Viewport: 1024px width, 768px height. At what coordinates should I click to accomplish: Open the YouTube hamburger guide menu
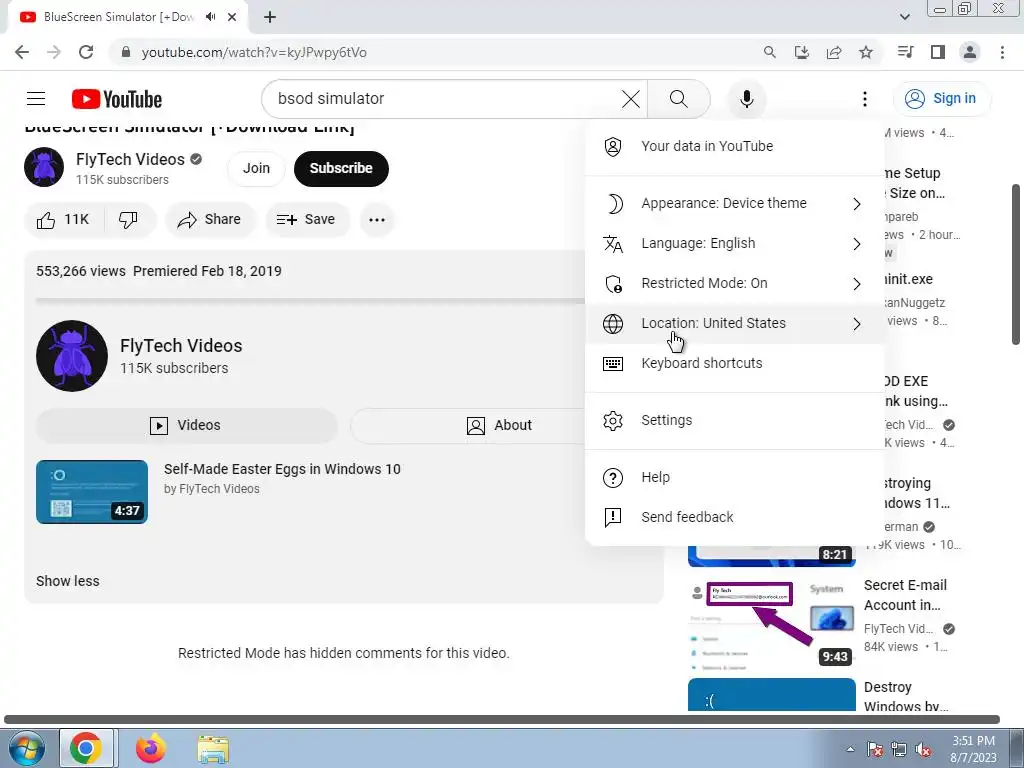click(x=36, y=99)
